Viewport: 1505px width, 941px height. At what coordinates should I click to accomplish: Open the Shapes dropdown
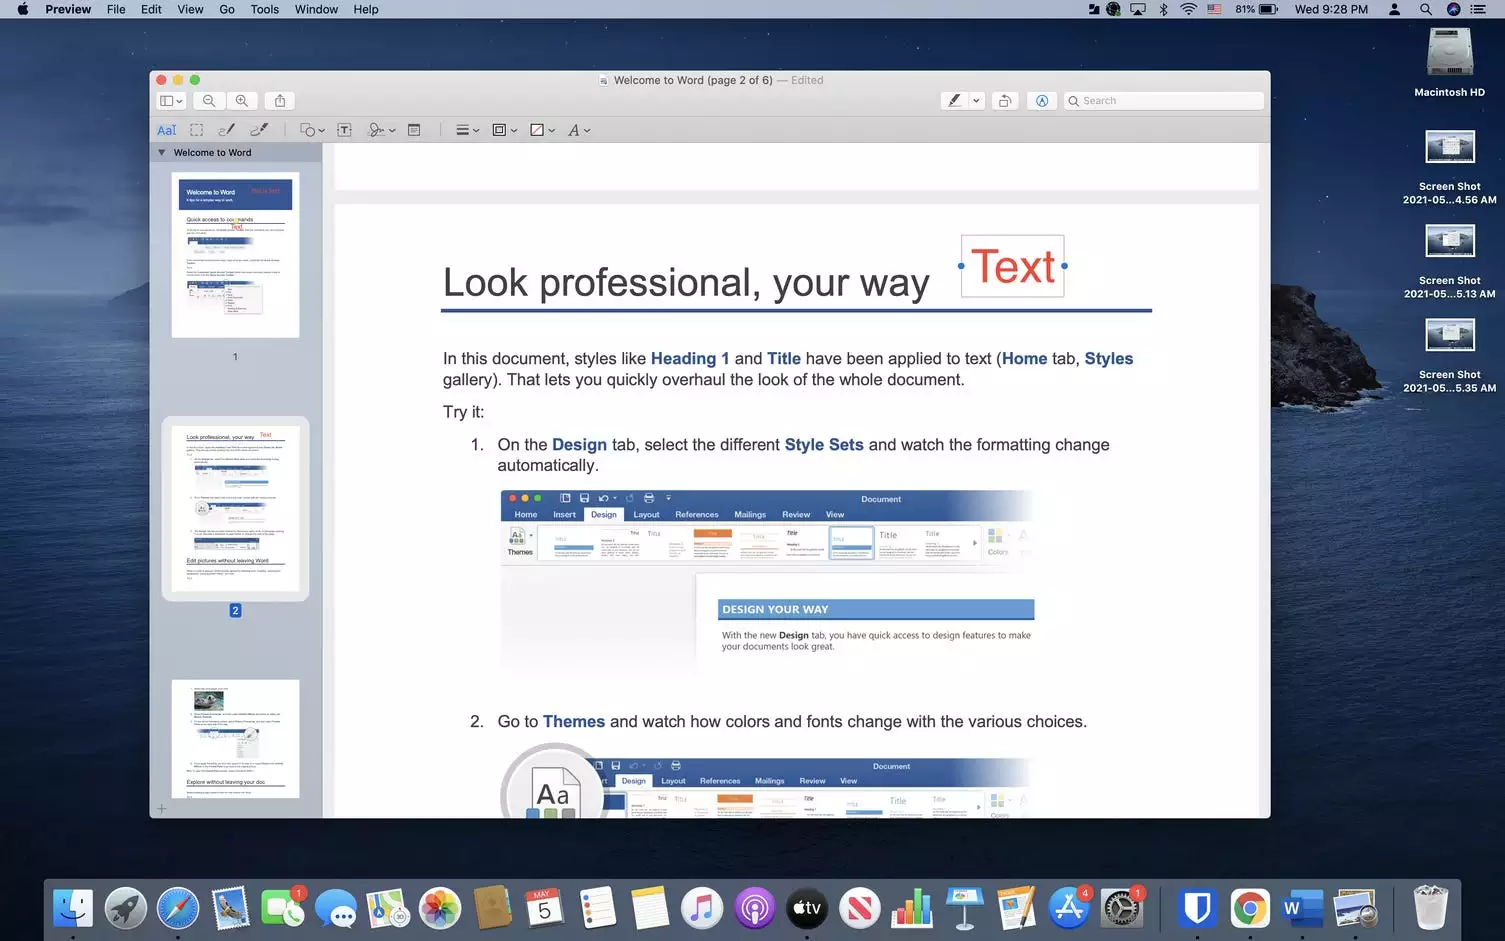312,130
